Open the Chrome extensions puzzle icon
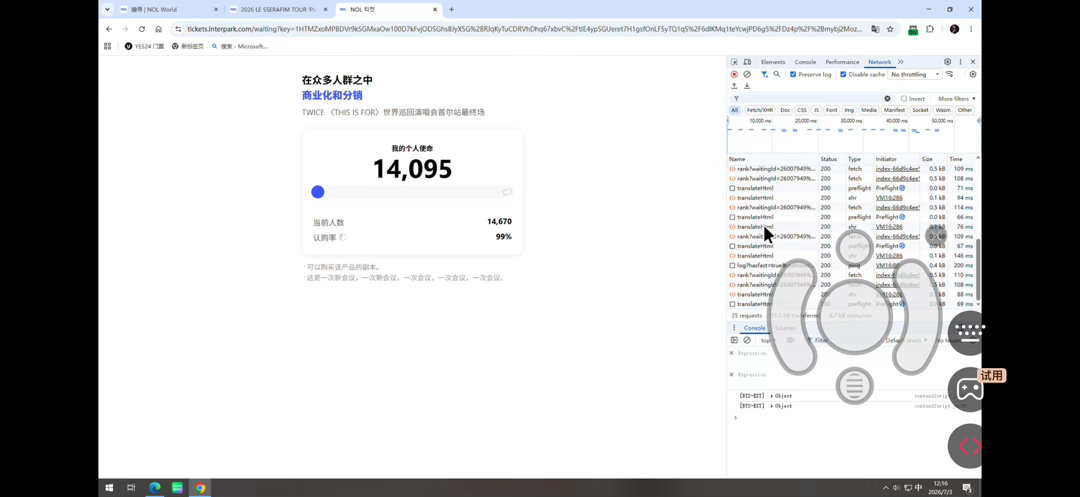 click(930, 29)
